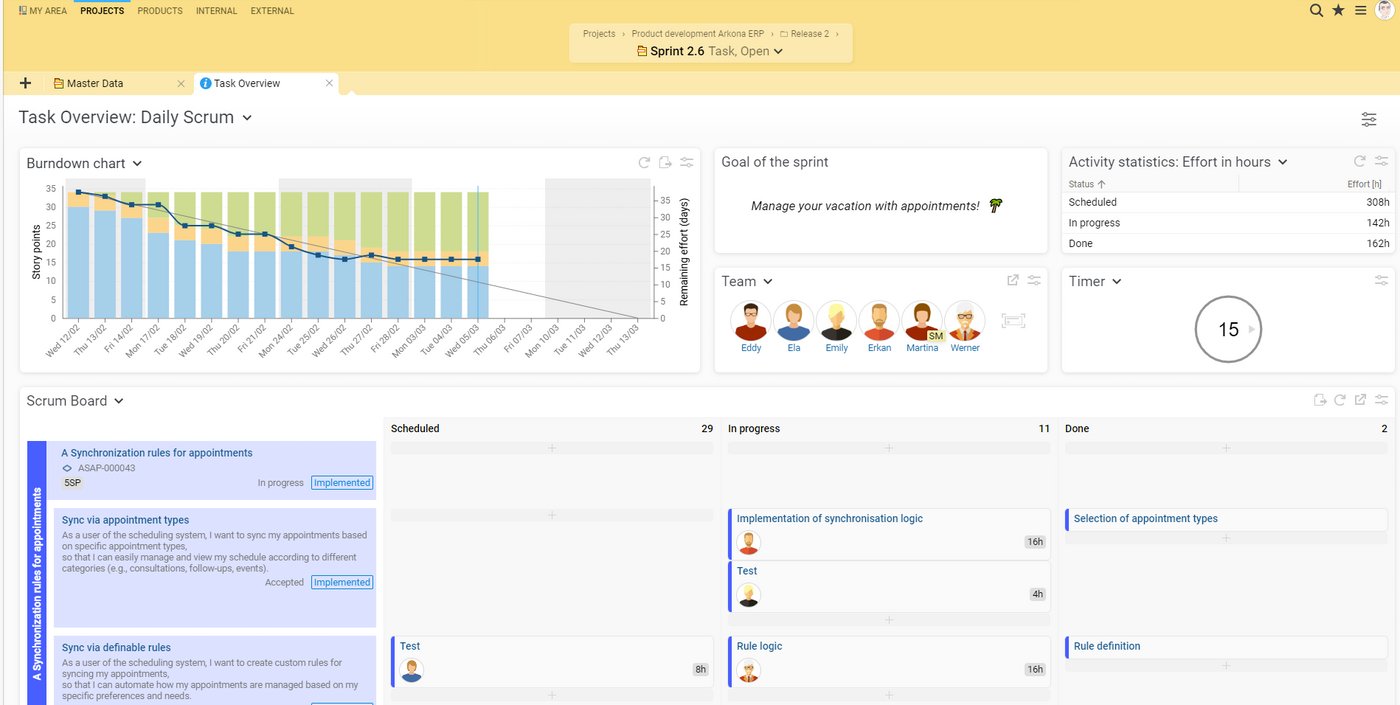Refresh the Activity statistics panel
The height and width of the screenshot is (705, 1400).
pyautogui.click(x=1360, y=161)
